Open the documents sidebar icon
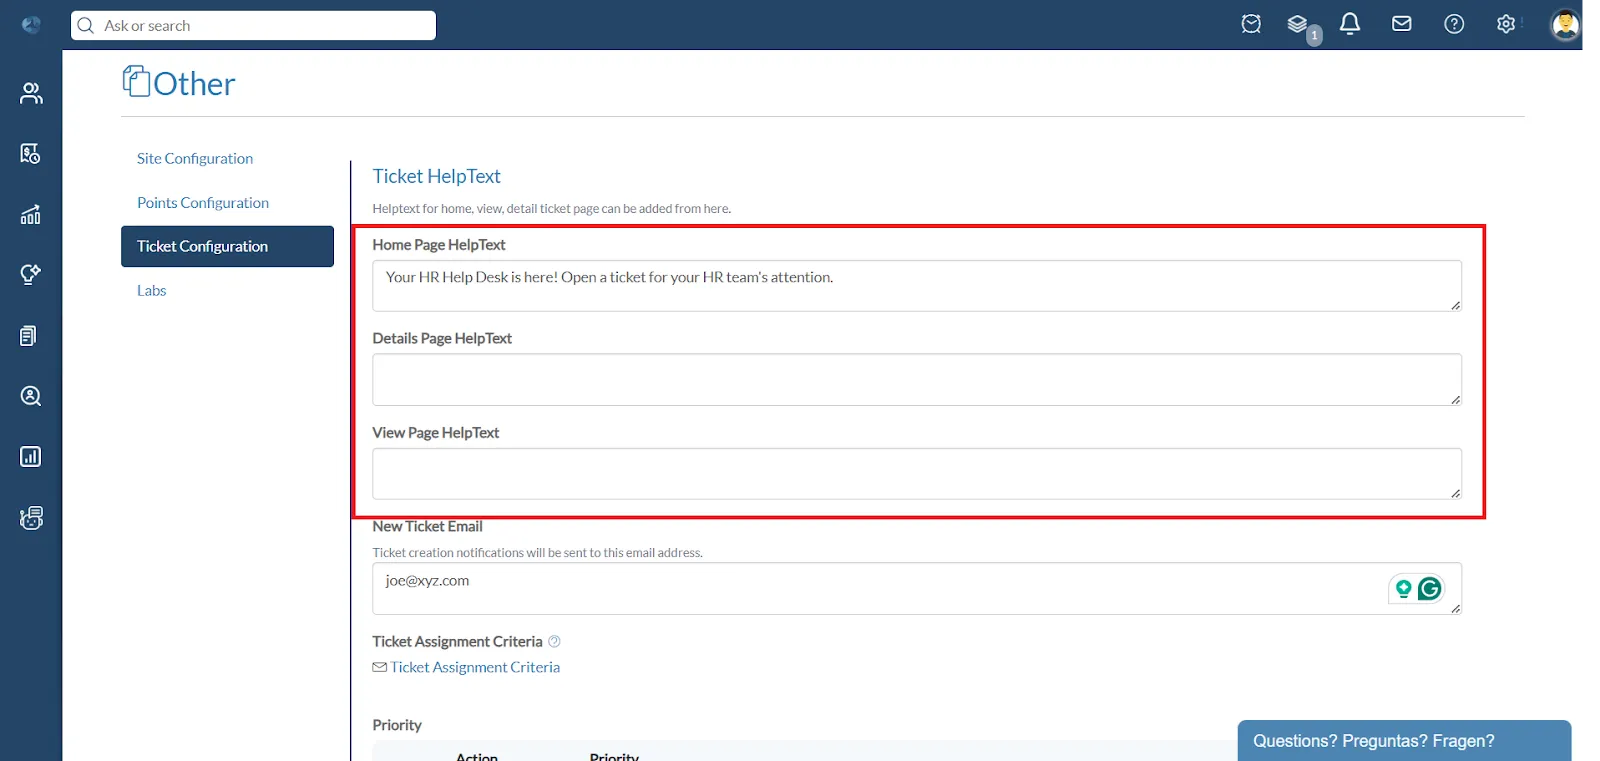 (29, 336)
